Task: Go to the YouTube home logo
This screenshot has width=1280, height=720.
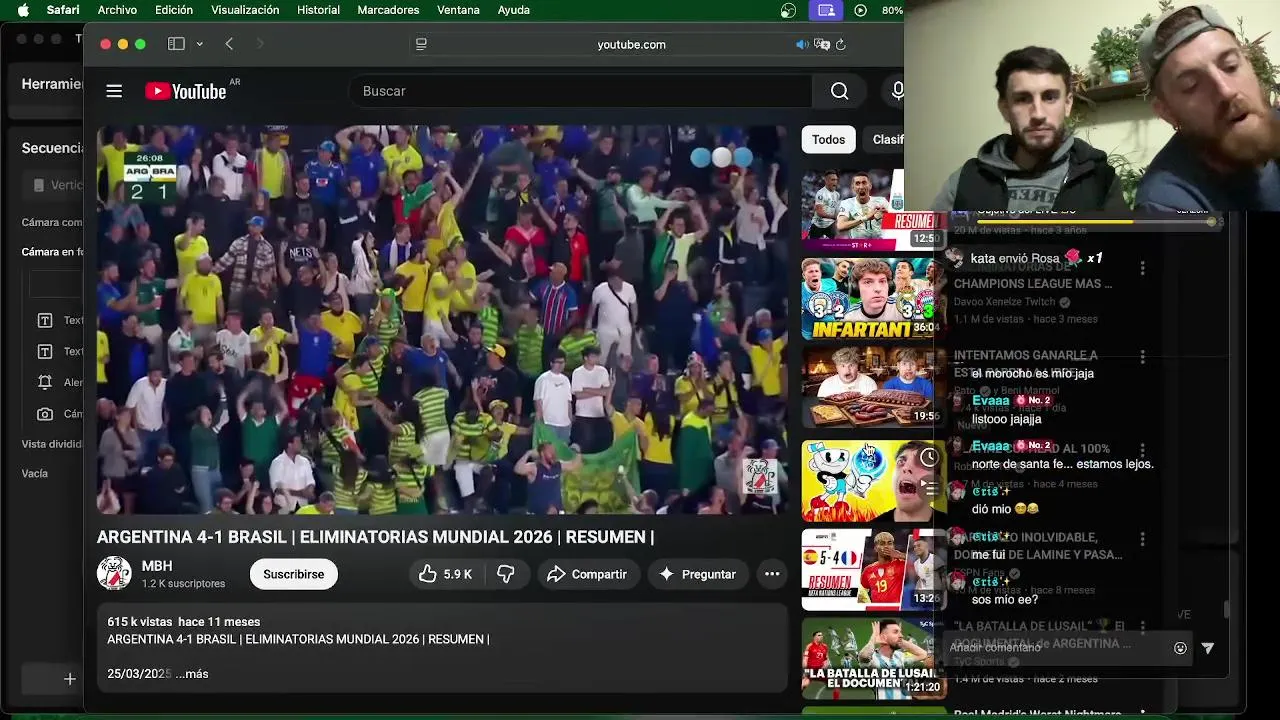Action: pos(186,91)
